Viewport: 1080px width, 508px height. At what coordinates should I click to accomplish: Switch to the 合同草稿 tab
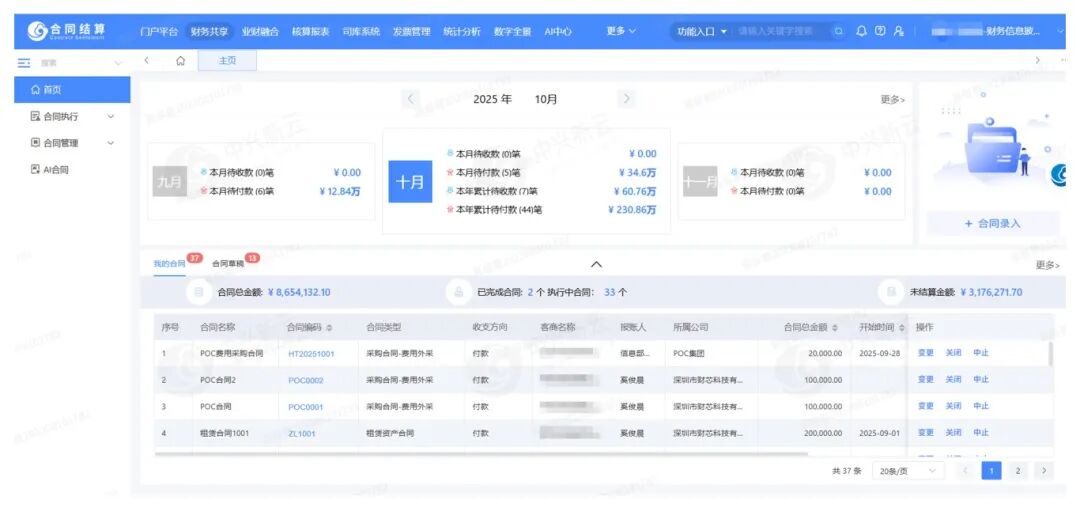(x=228, y=264)
